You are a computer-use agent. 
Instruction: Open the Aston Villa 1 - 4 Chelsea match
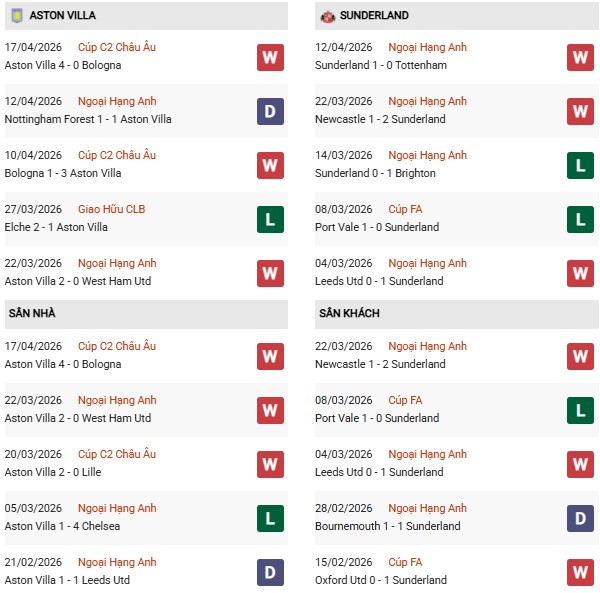pos(62,526)
